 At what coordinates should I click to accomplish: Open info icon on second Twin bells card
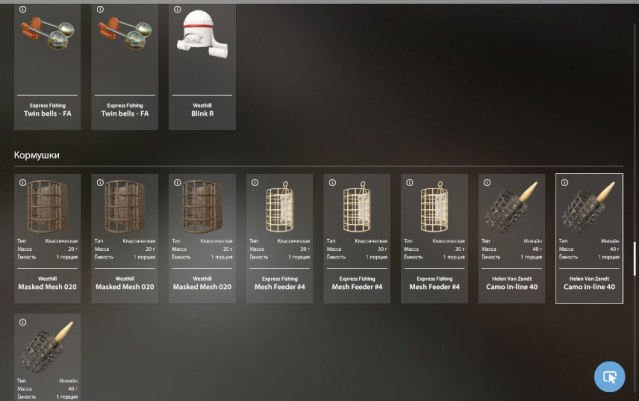[x=100, y=9]
